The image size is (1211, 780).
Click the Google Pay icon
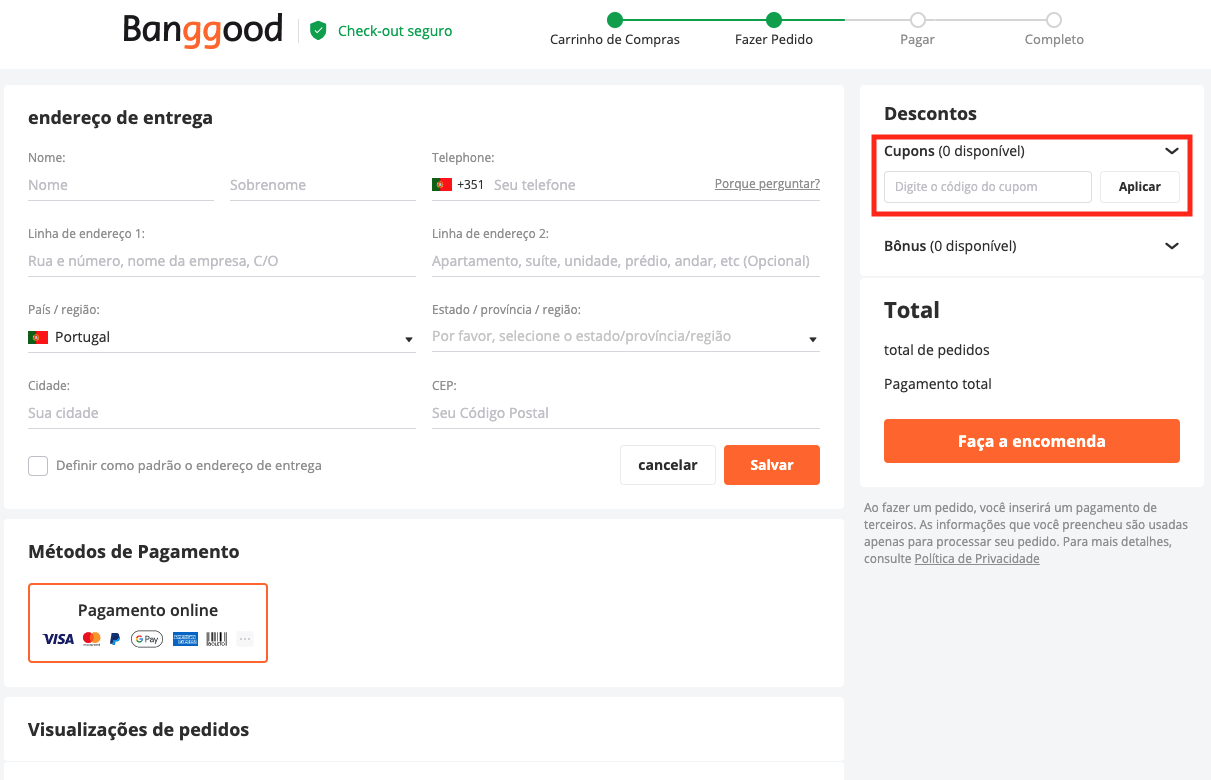147,639
